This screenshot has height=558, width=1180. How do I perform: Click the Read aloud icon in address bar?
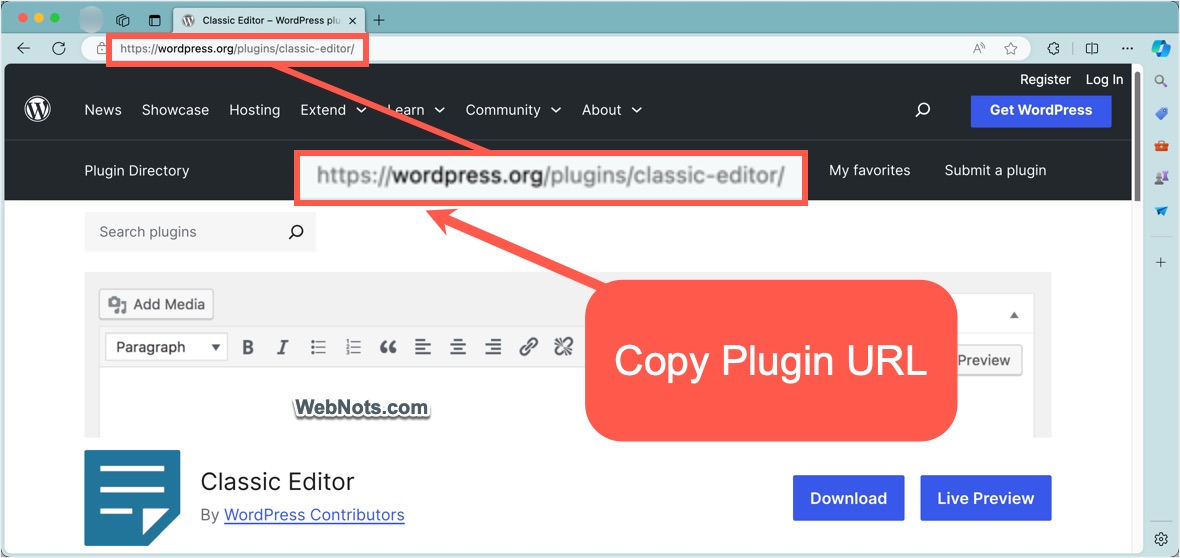[x=979, y=48]
